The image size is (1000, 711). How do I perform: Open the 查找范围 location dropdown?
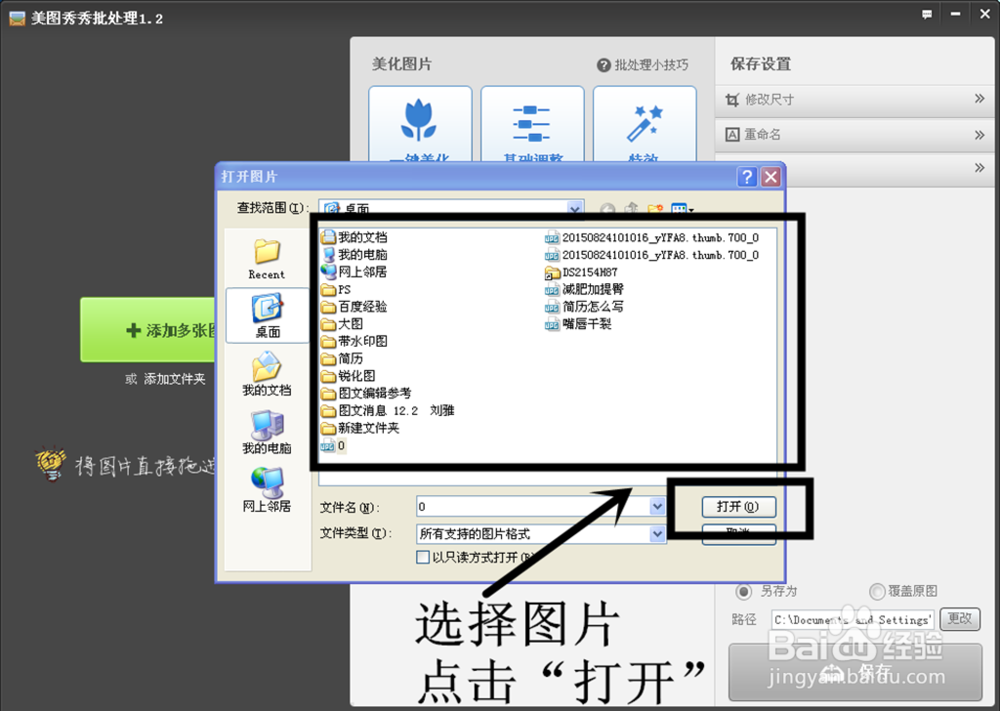575,209
